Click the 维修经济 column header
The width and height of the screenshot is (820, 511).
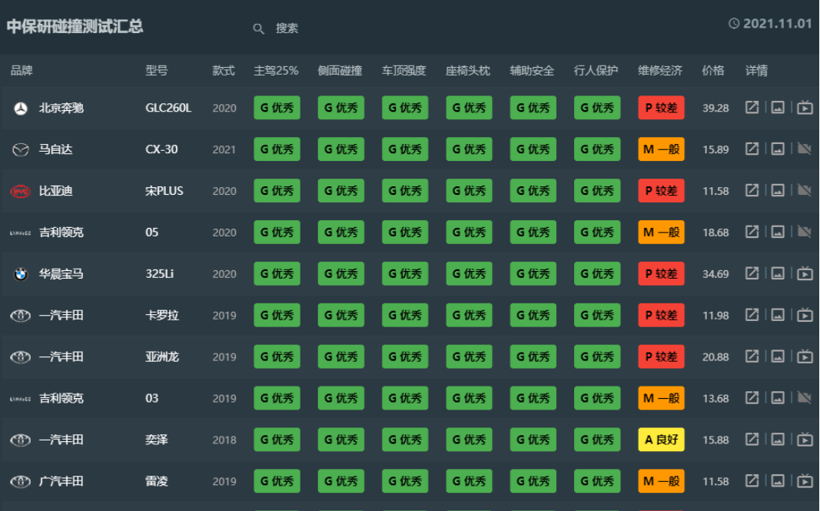pos(660,71)
